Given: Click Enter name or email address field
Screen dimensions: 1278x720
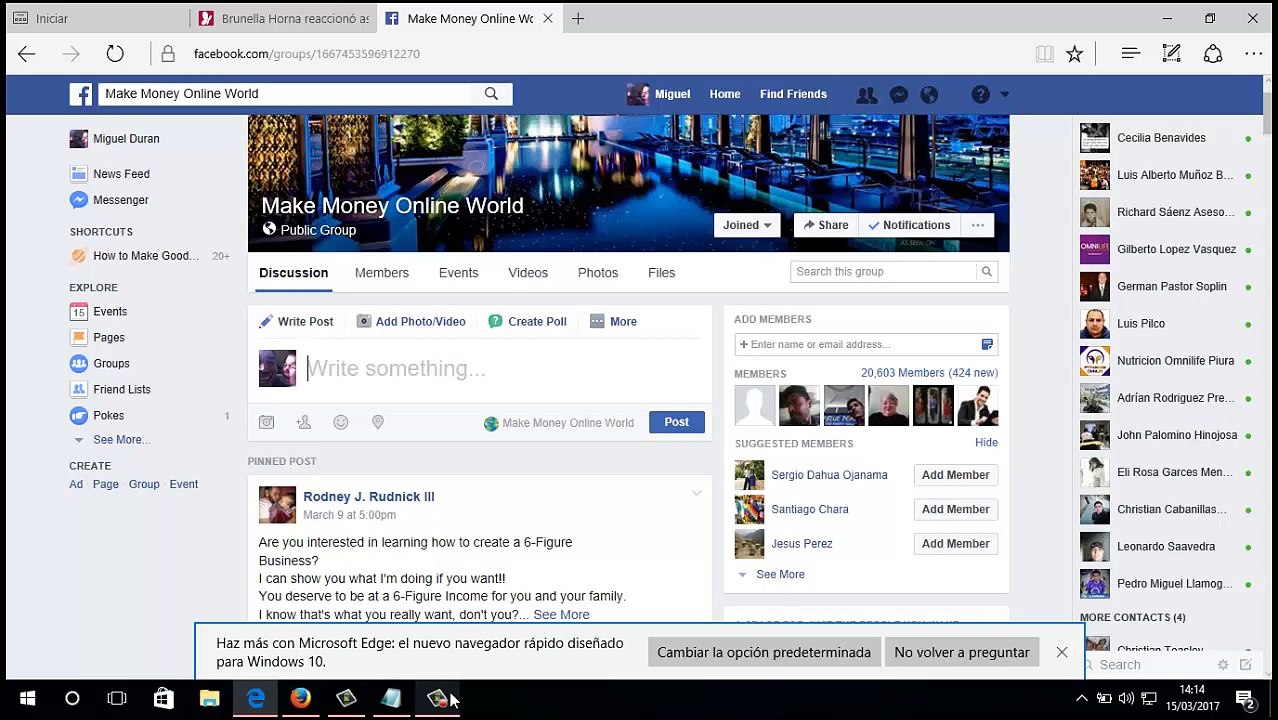Looking at the screenshot, I should [866, 344].
